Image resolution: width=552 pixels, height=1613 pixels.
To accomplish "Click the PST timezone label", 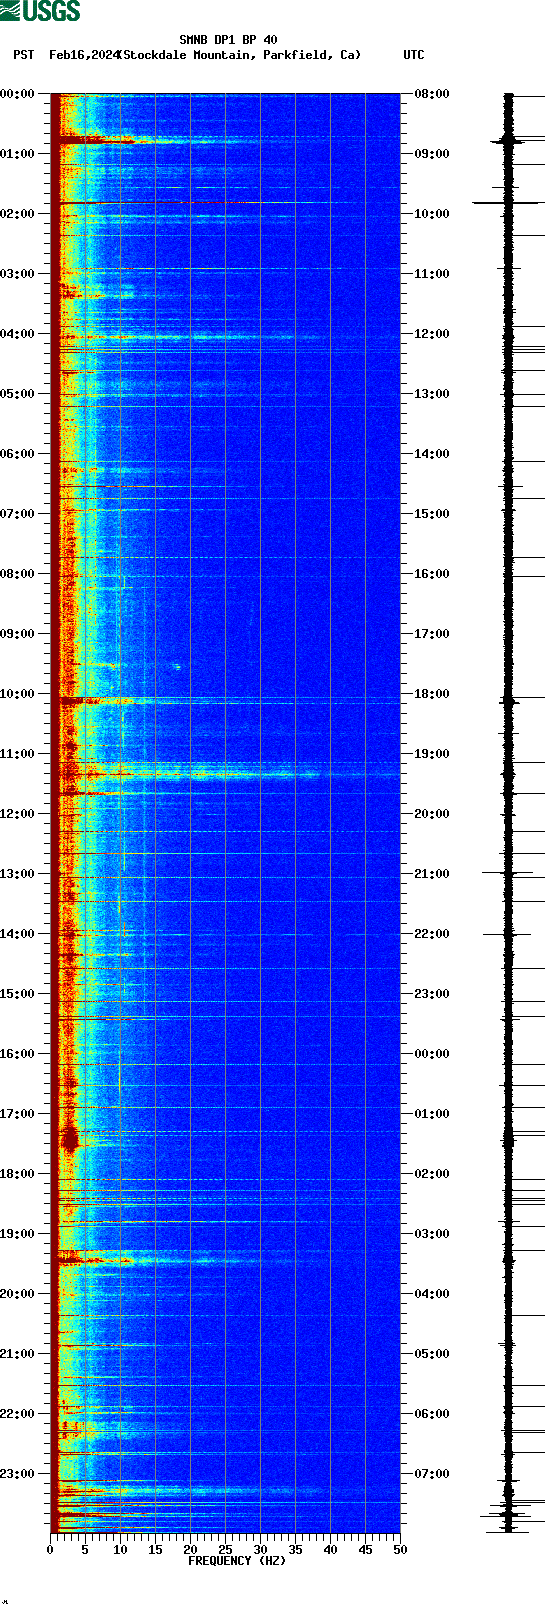I will click(x=24, y=55).
